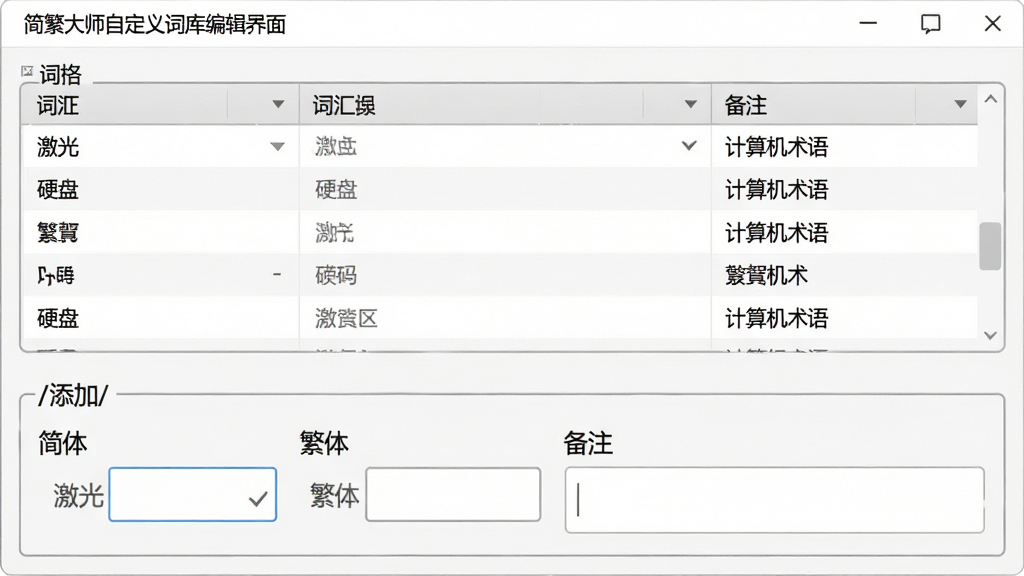Screen dimensions: 1024x576
Task: Select the gray 硬盘 cell in the 词汇缐 column
Action: click(505, 189)
